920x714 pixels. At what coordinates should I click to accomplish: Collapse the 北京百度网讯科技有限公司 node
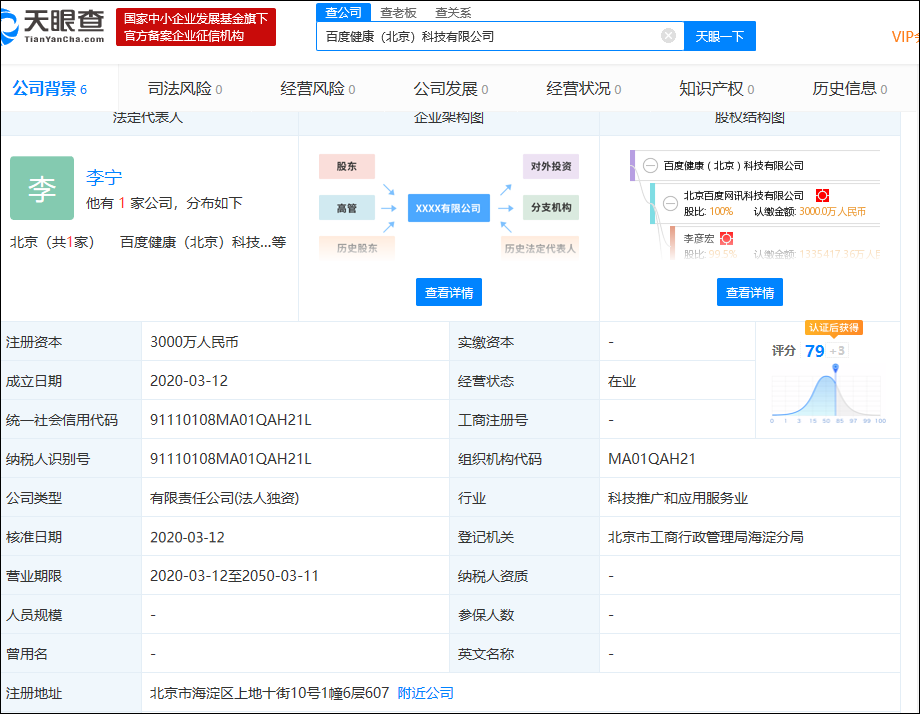click(x=670, y=203)
